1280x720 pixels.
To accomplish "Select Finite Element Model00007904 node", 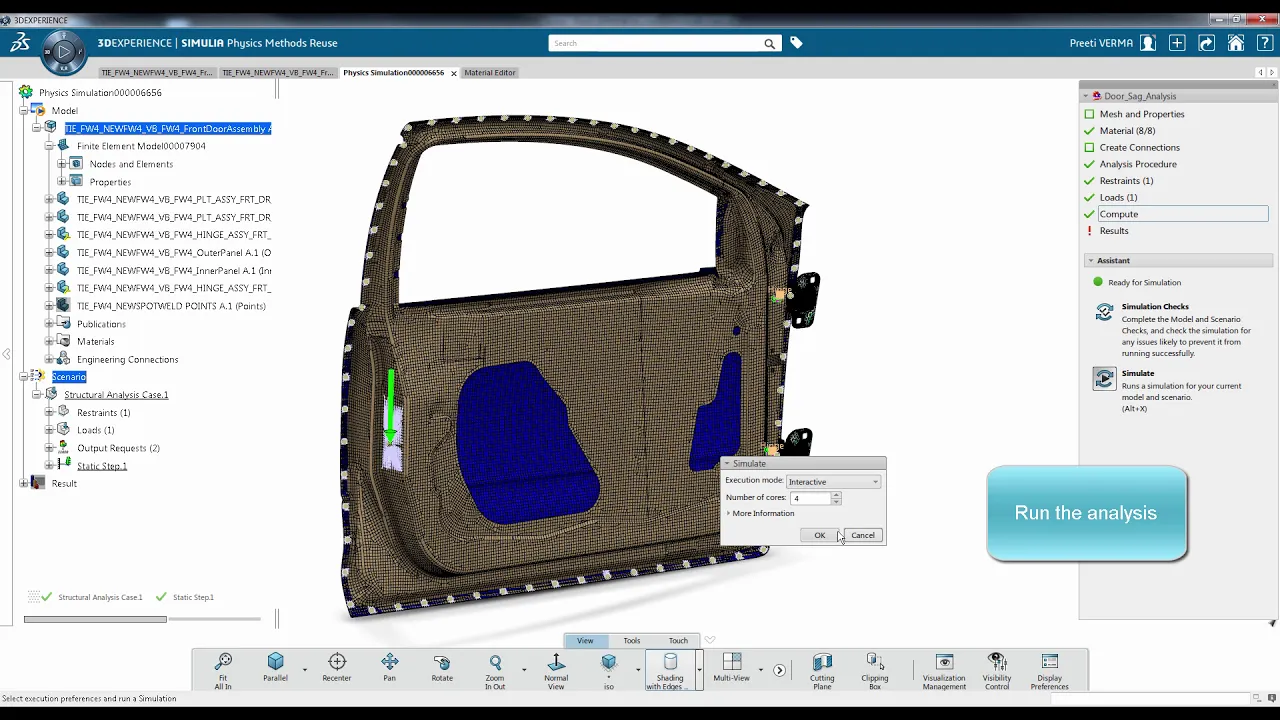I will coord(141,146).
